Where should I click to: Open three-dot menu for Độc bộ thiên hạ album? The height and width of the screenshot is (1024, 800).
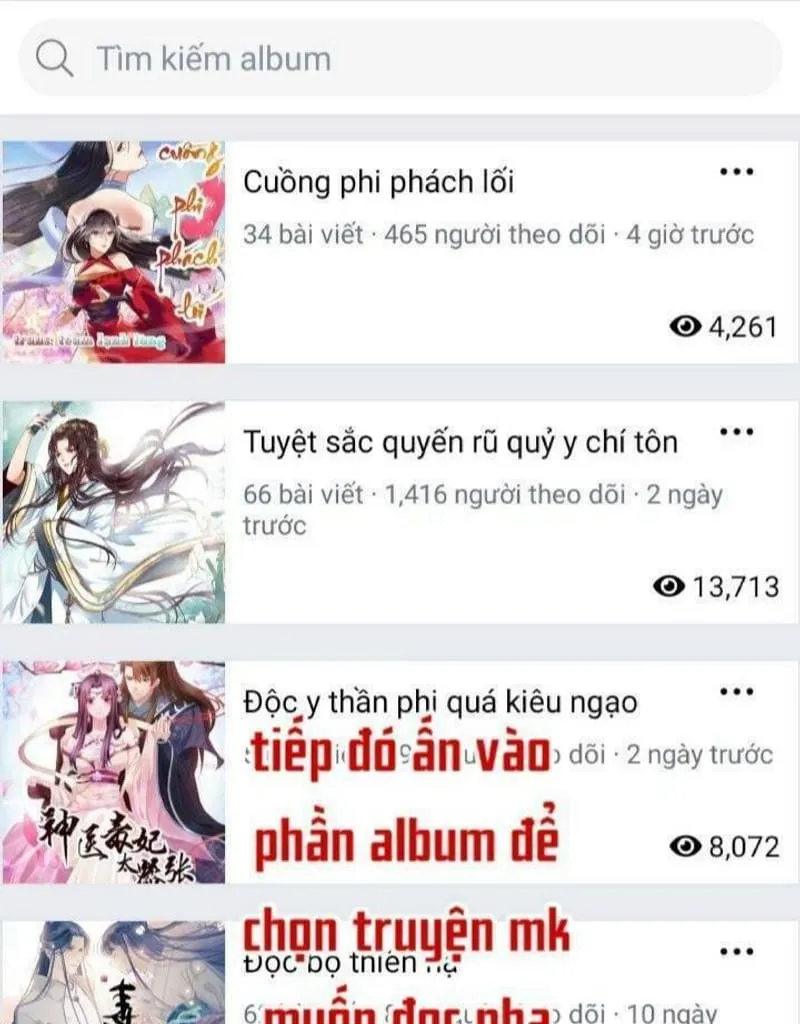coord(737,952)
